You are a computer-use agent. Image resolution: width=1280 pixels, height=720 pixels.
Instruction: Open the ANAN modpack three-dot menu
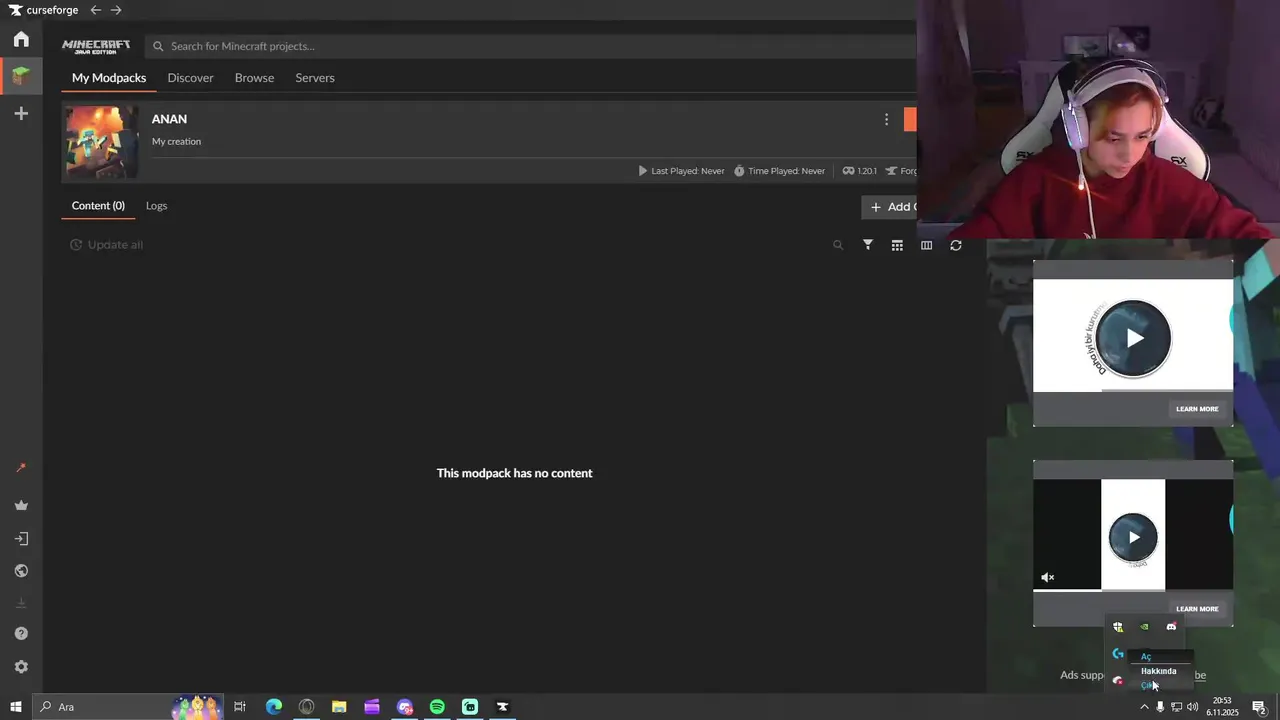click(x=886, y=120)
